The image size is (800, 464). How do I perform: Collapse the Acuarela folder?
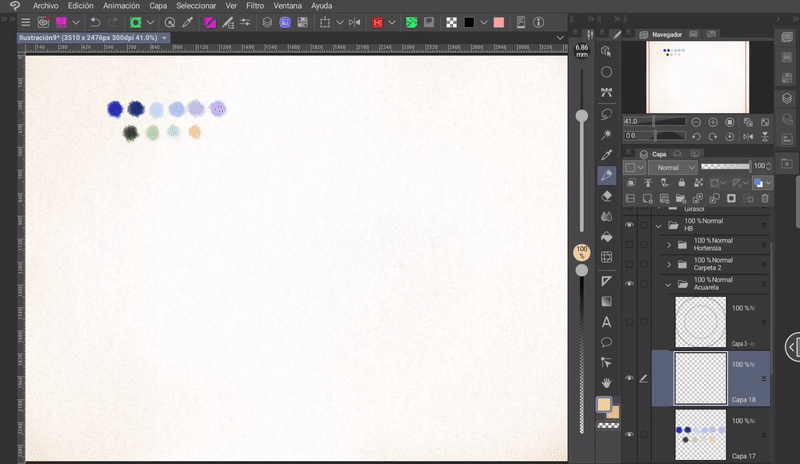click(668, 284)
